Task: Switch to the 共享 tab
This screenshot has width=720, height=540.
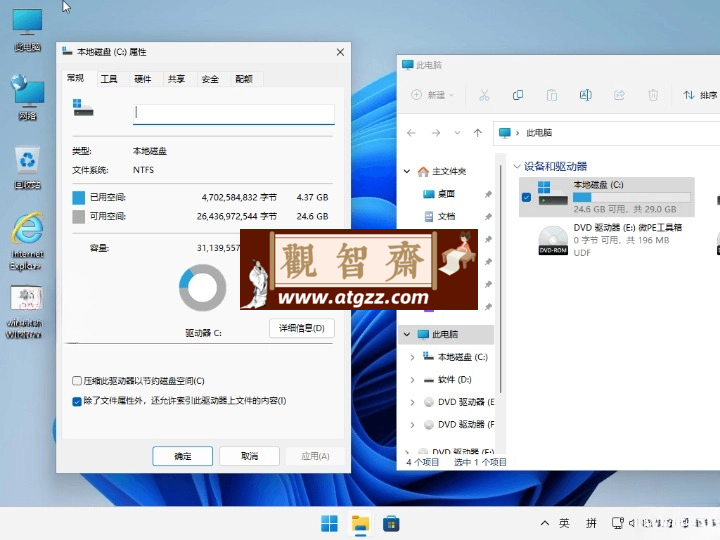Action: click(176, 79)
